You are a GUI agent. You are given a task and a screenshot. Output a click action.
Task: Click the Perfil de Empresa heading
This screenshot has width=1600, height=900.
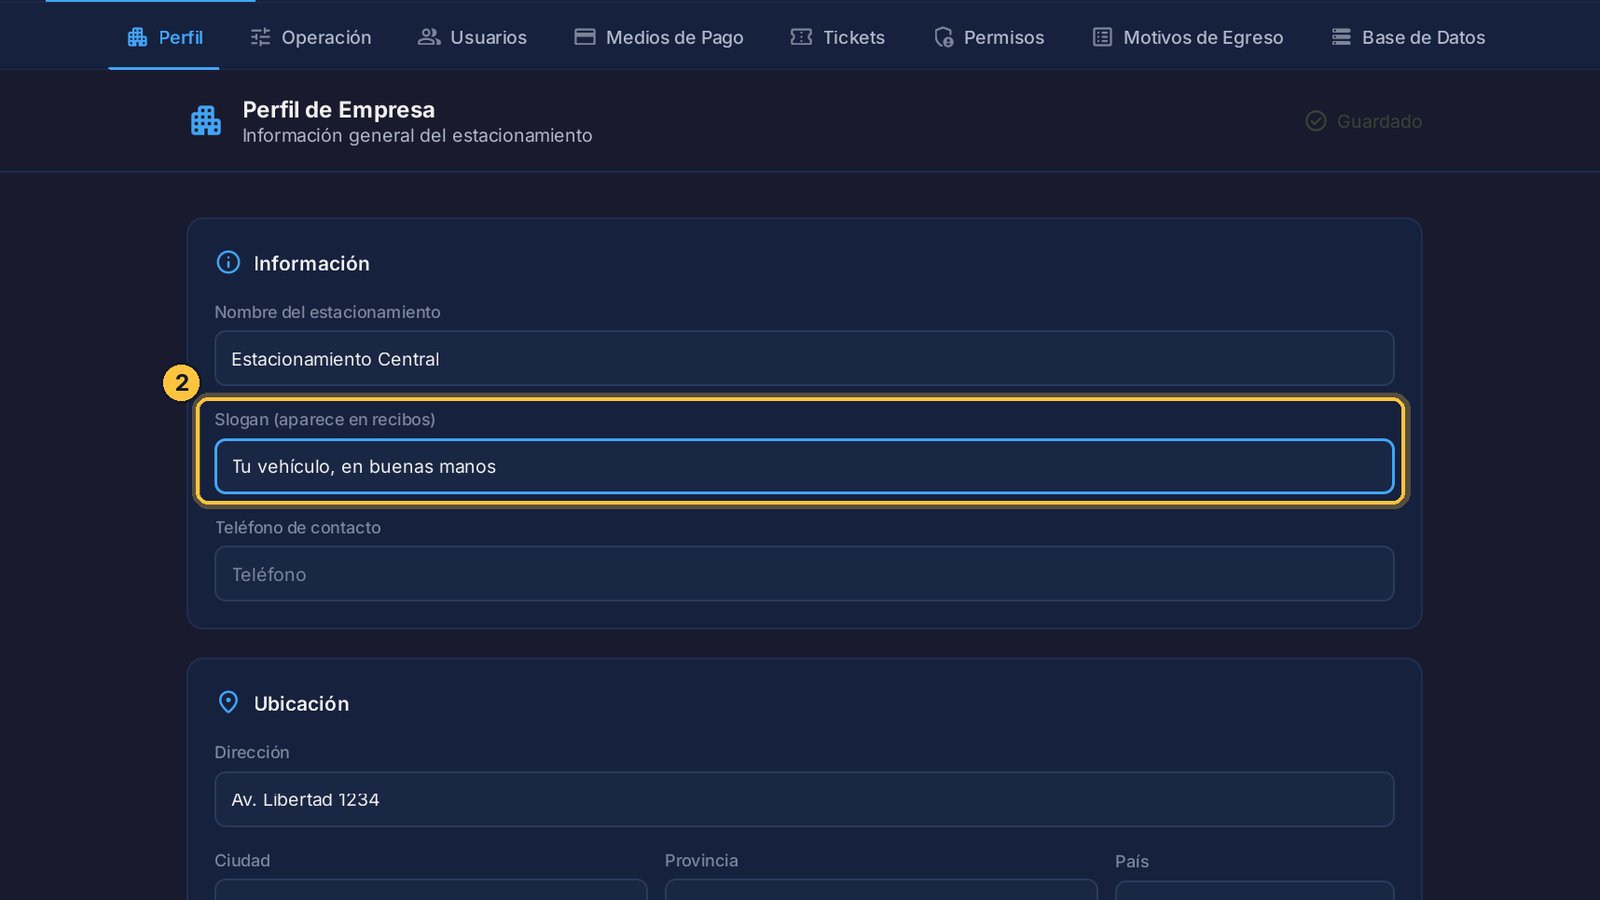[x=339, y=109]
